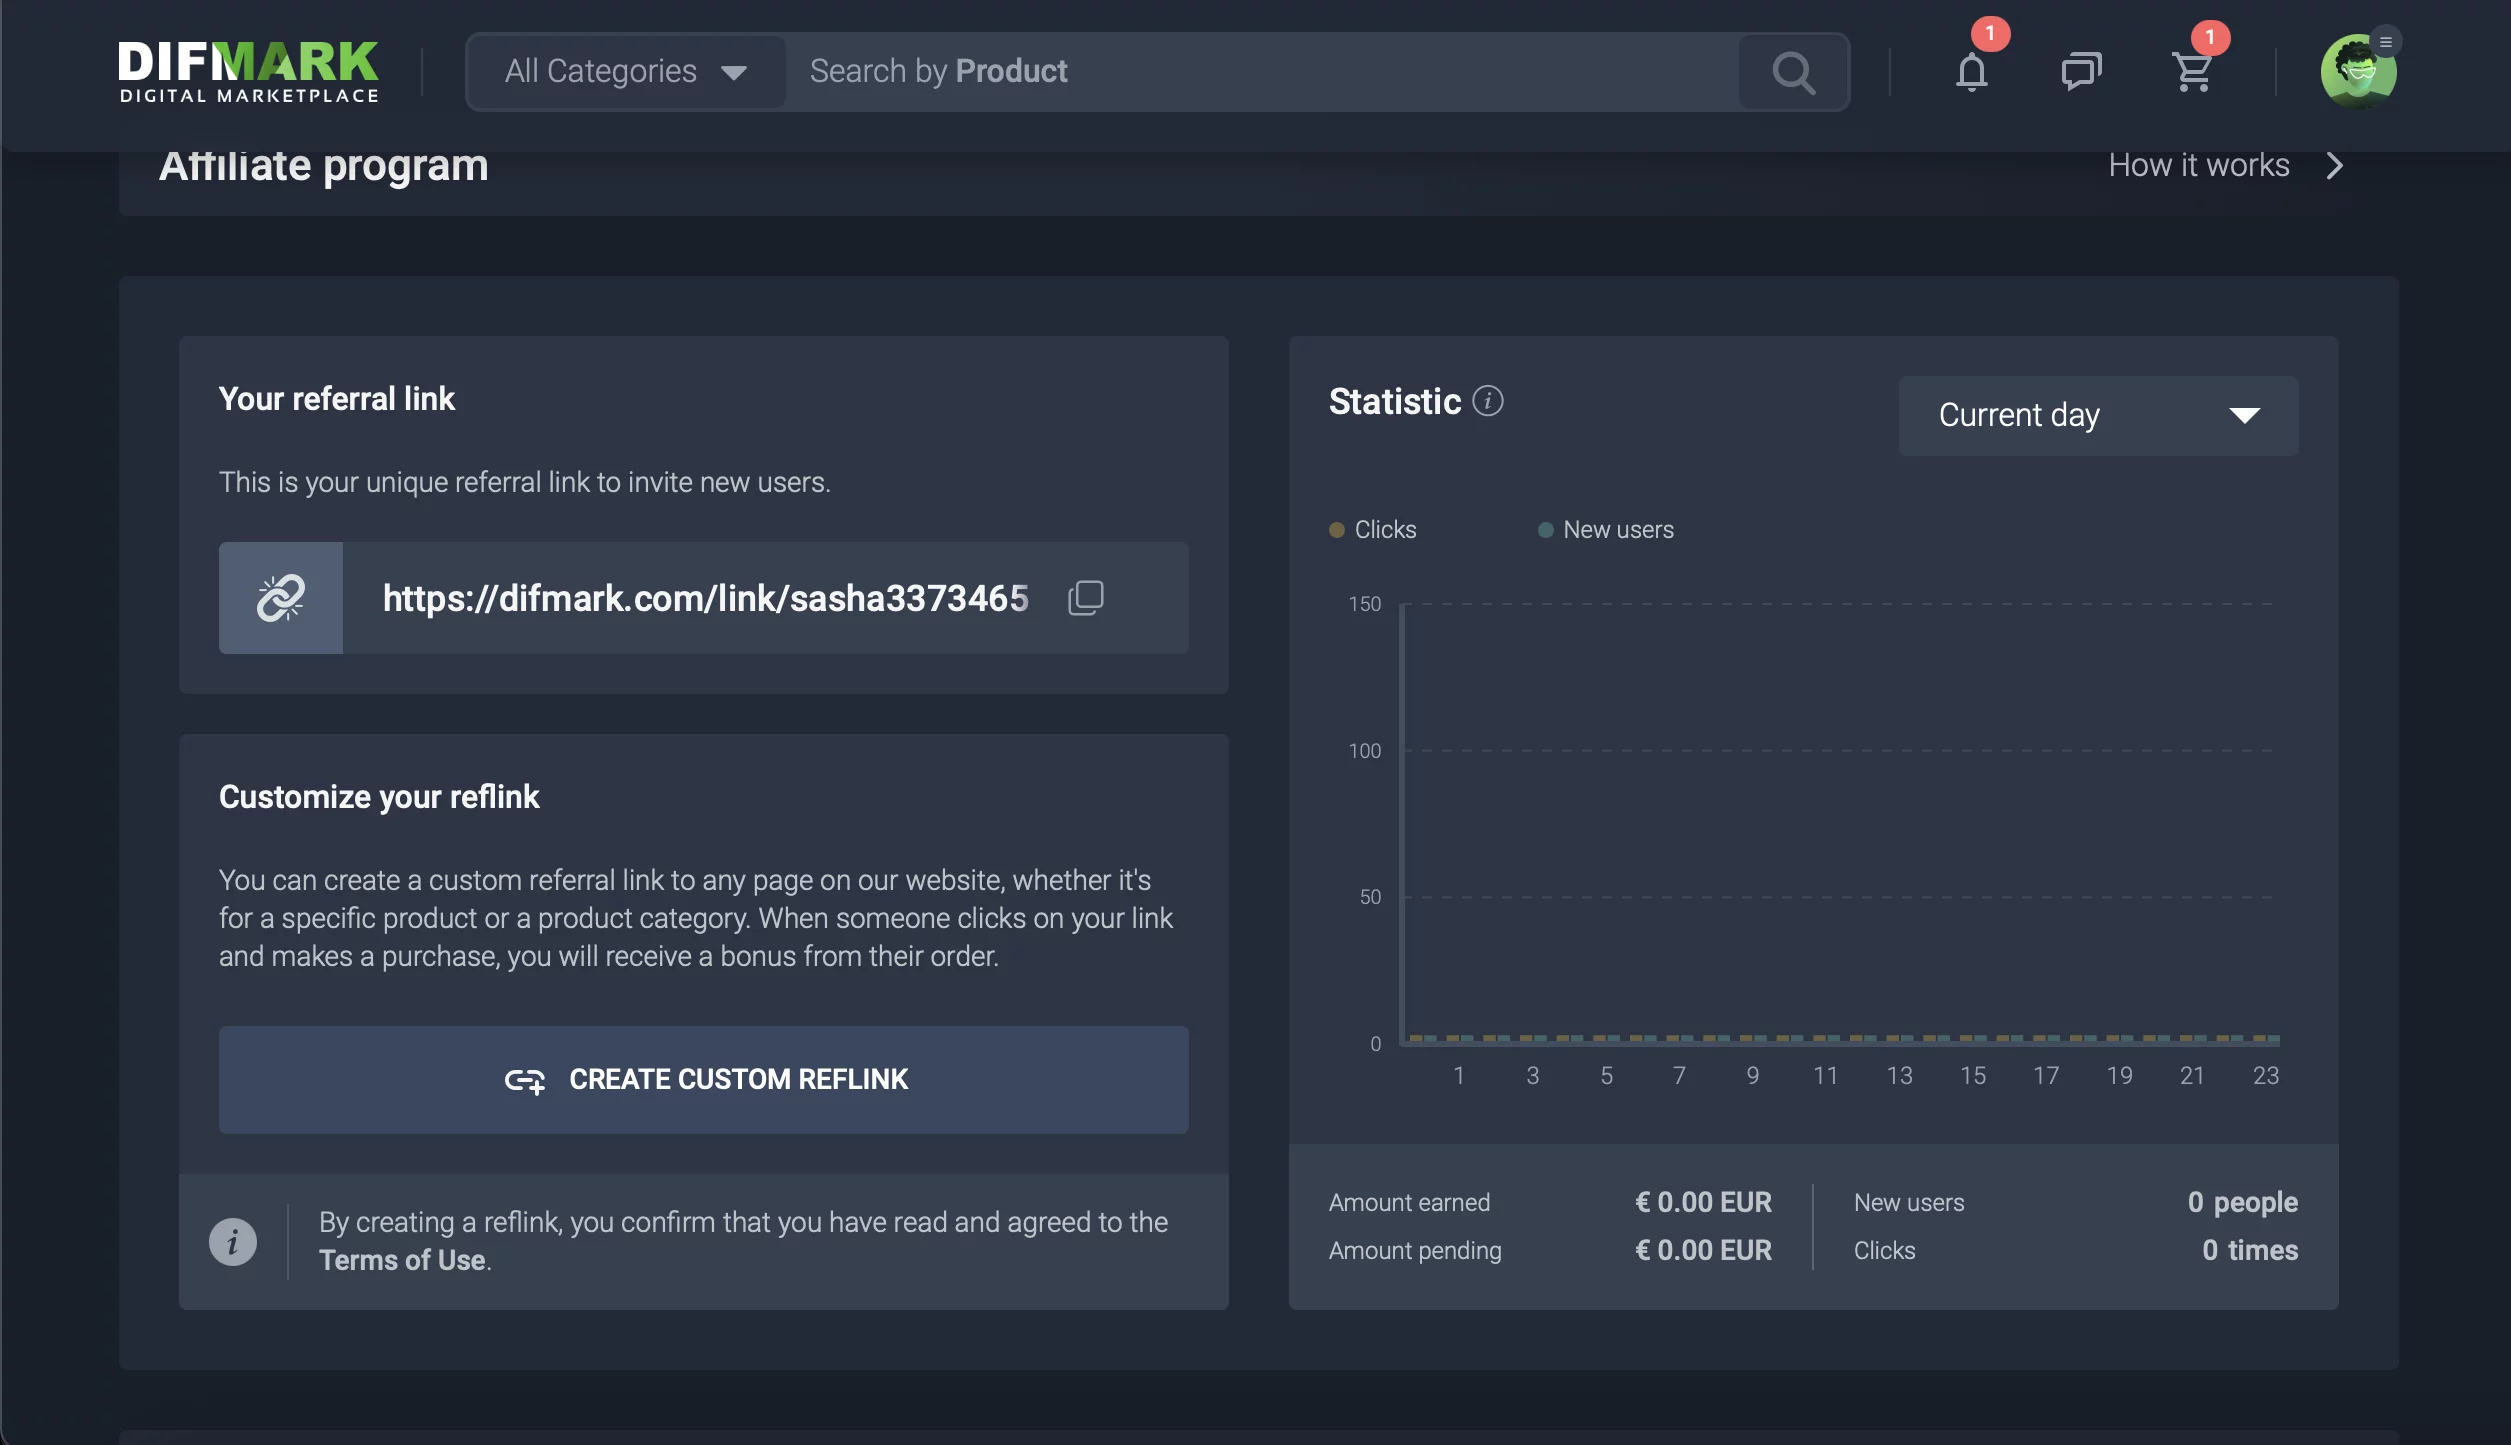Select the referral link URL text
Screen dimensions: 2511x1445
click(x=705, y=598)
